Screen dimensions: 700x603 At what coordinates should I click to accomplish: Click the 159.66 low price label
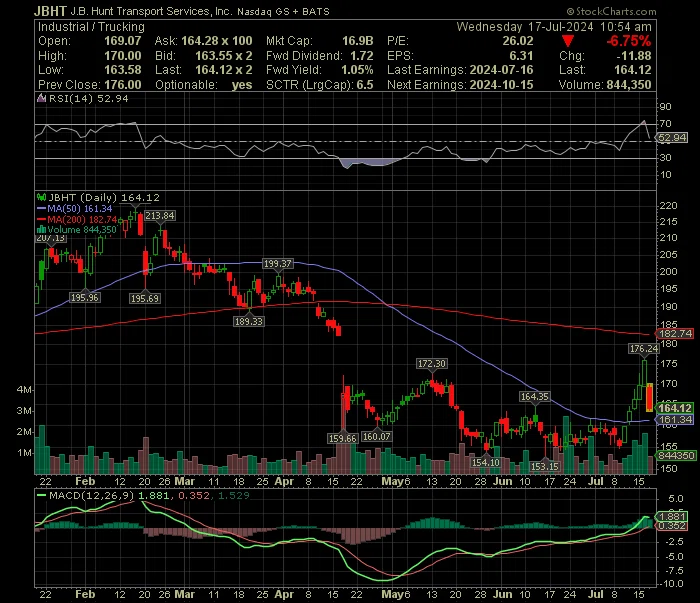point(342,439)
